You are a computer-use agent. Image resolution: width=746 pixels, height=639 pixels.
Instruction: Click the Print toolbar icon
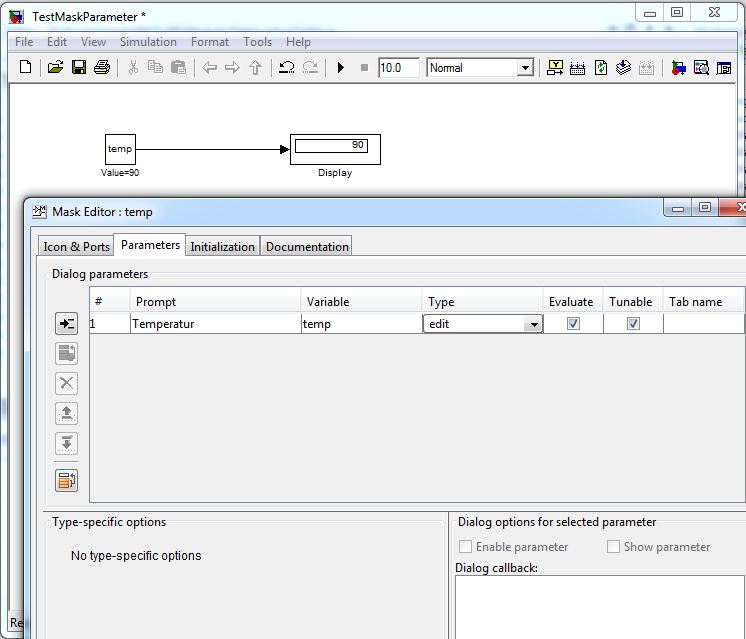(x=101, y=68)
